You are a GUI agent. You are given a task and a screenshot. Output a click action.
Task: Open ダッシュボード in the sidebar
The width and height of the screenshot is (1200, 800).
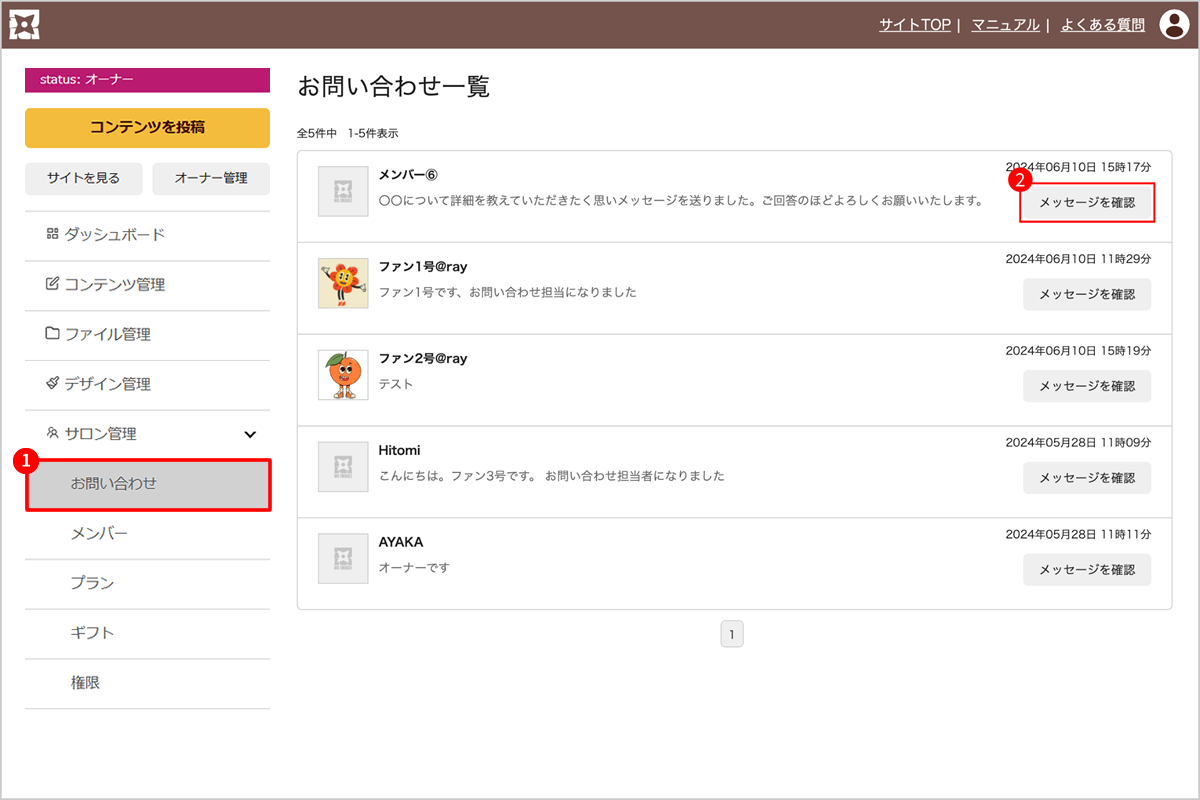[114, 235]
